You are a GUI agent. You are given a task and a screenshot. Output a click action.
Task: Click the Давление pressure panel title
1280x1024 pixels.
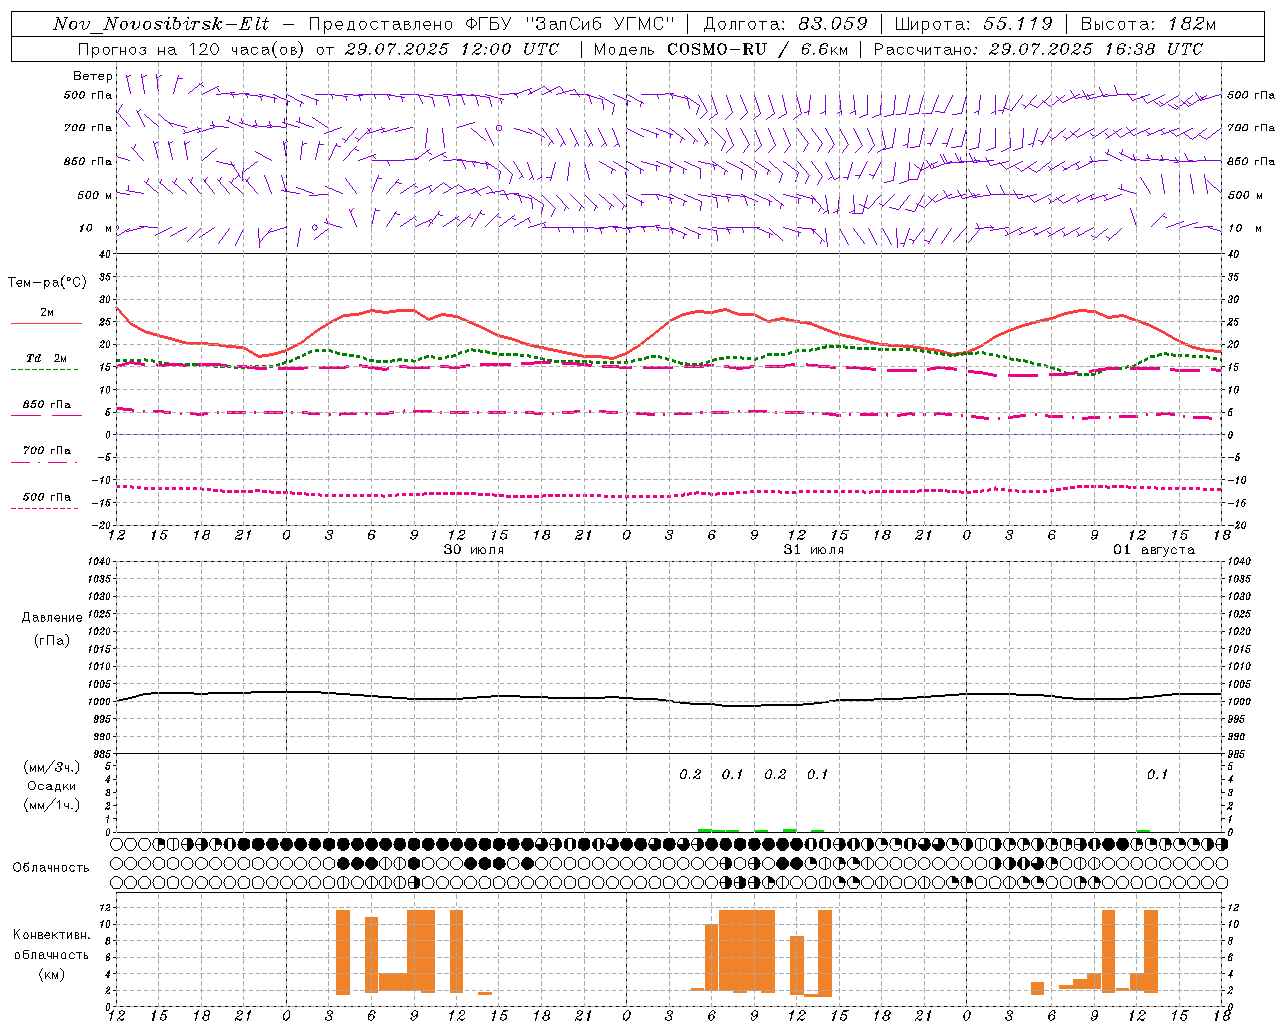[51, 618]
